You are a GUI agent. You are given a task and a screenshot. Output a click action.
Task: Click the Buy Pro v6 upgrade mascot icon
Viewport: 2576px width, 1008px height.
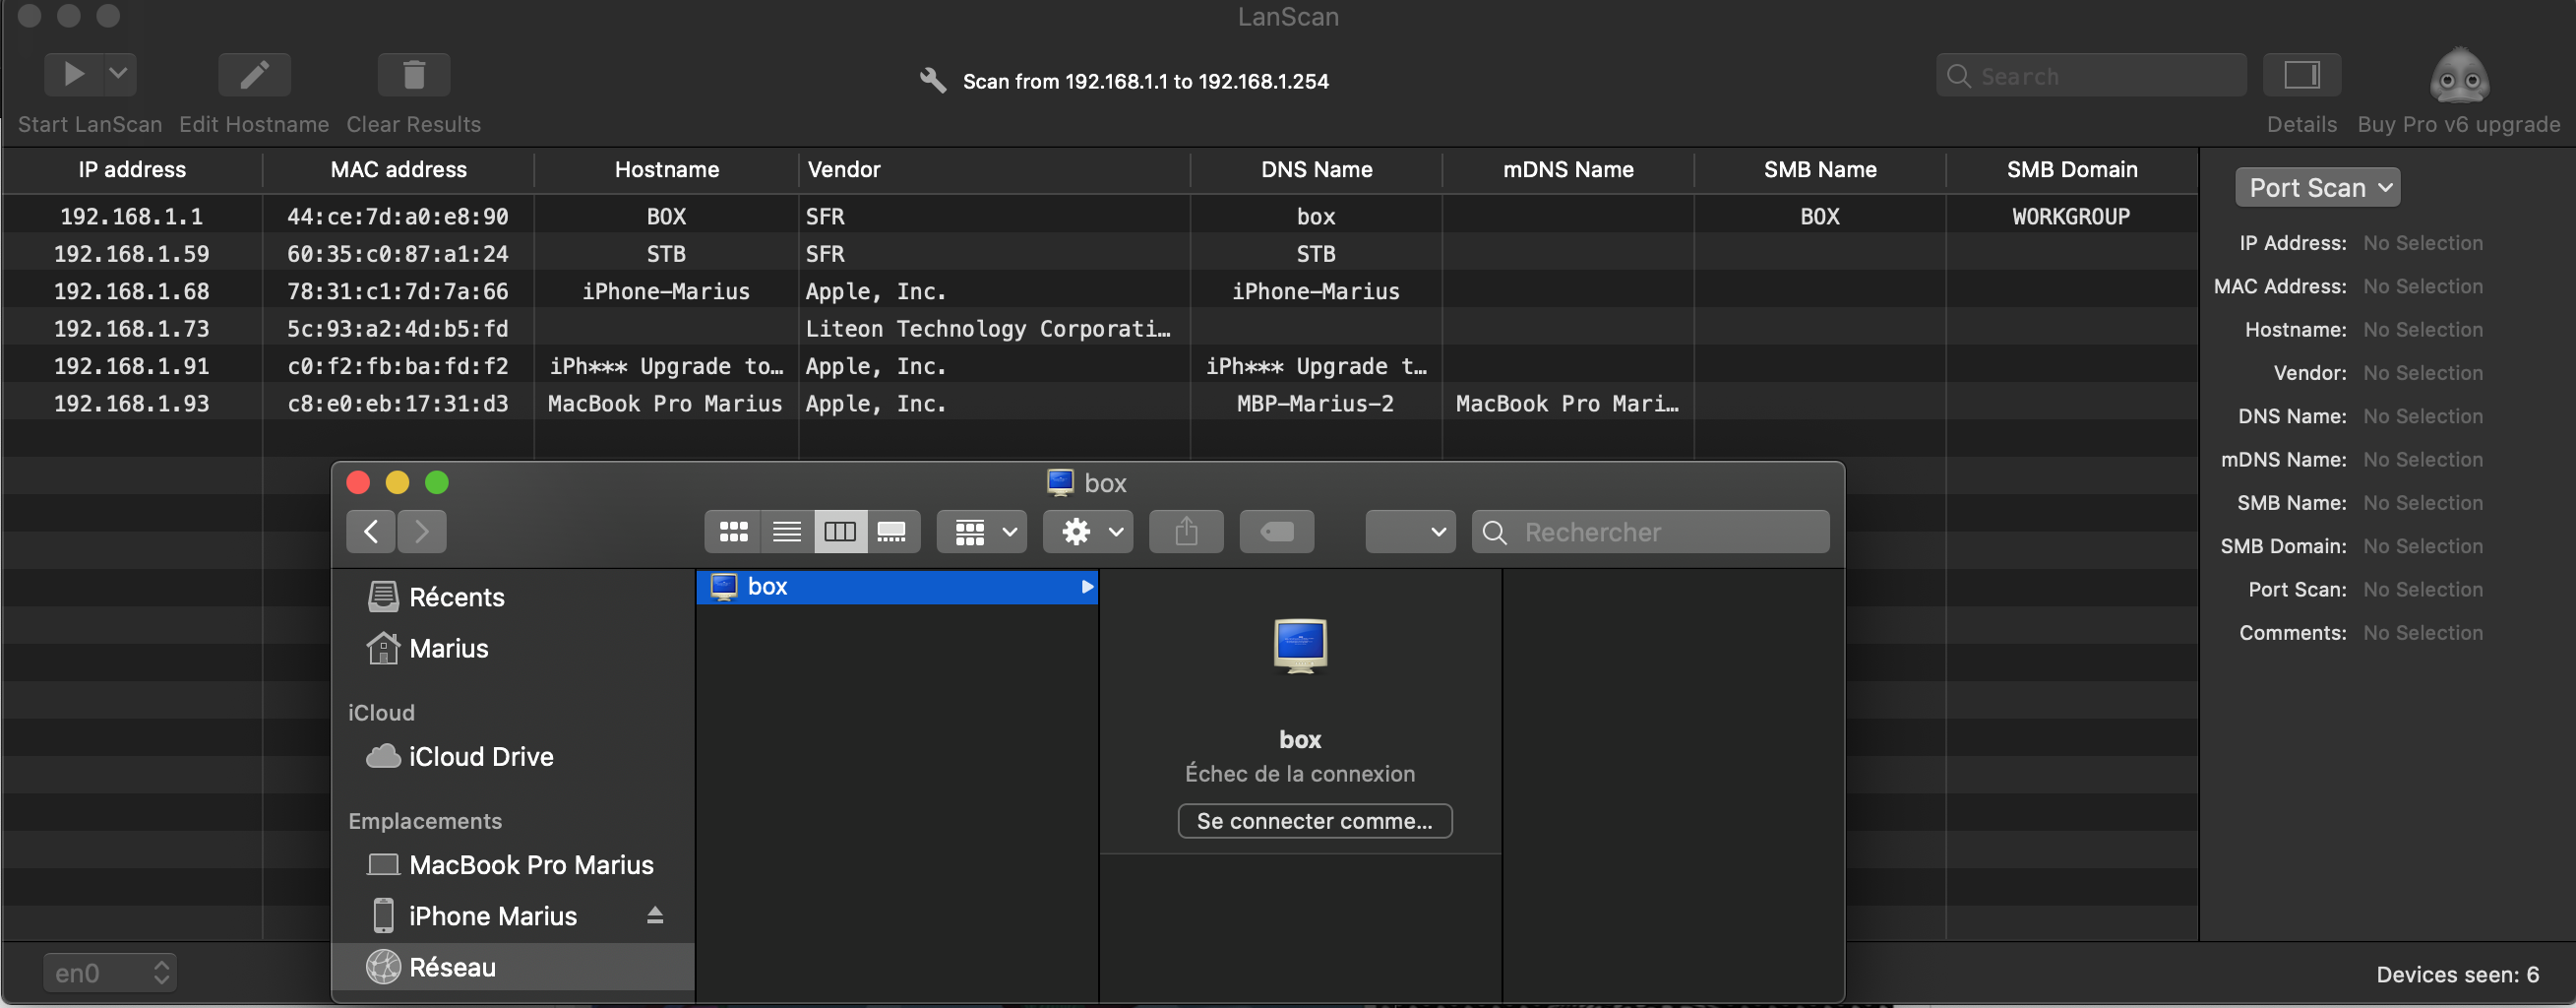2458,76
